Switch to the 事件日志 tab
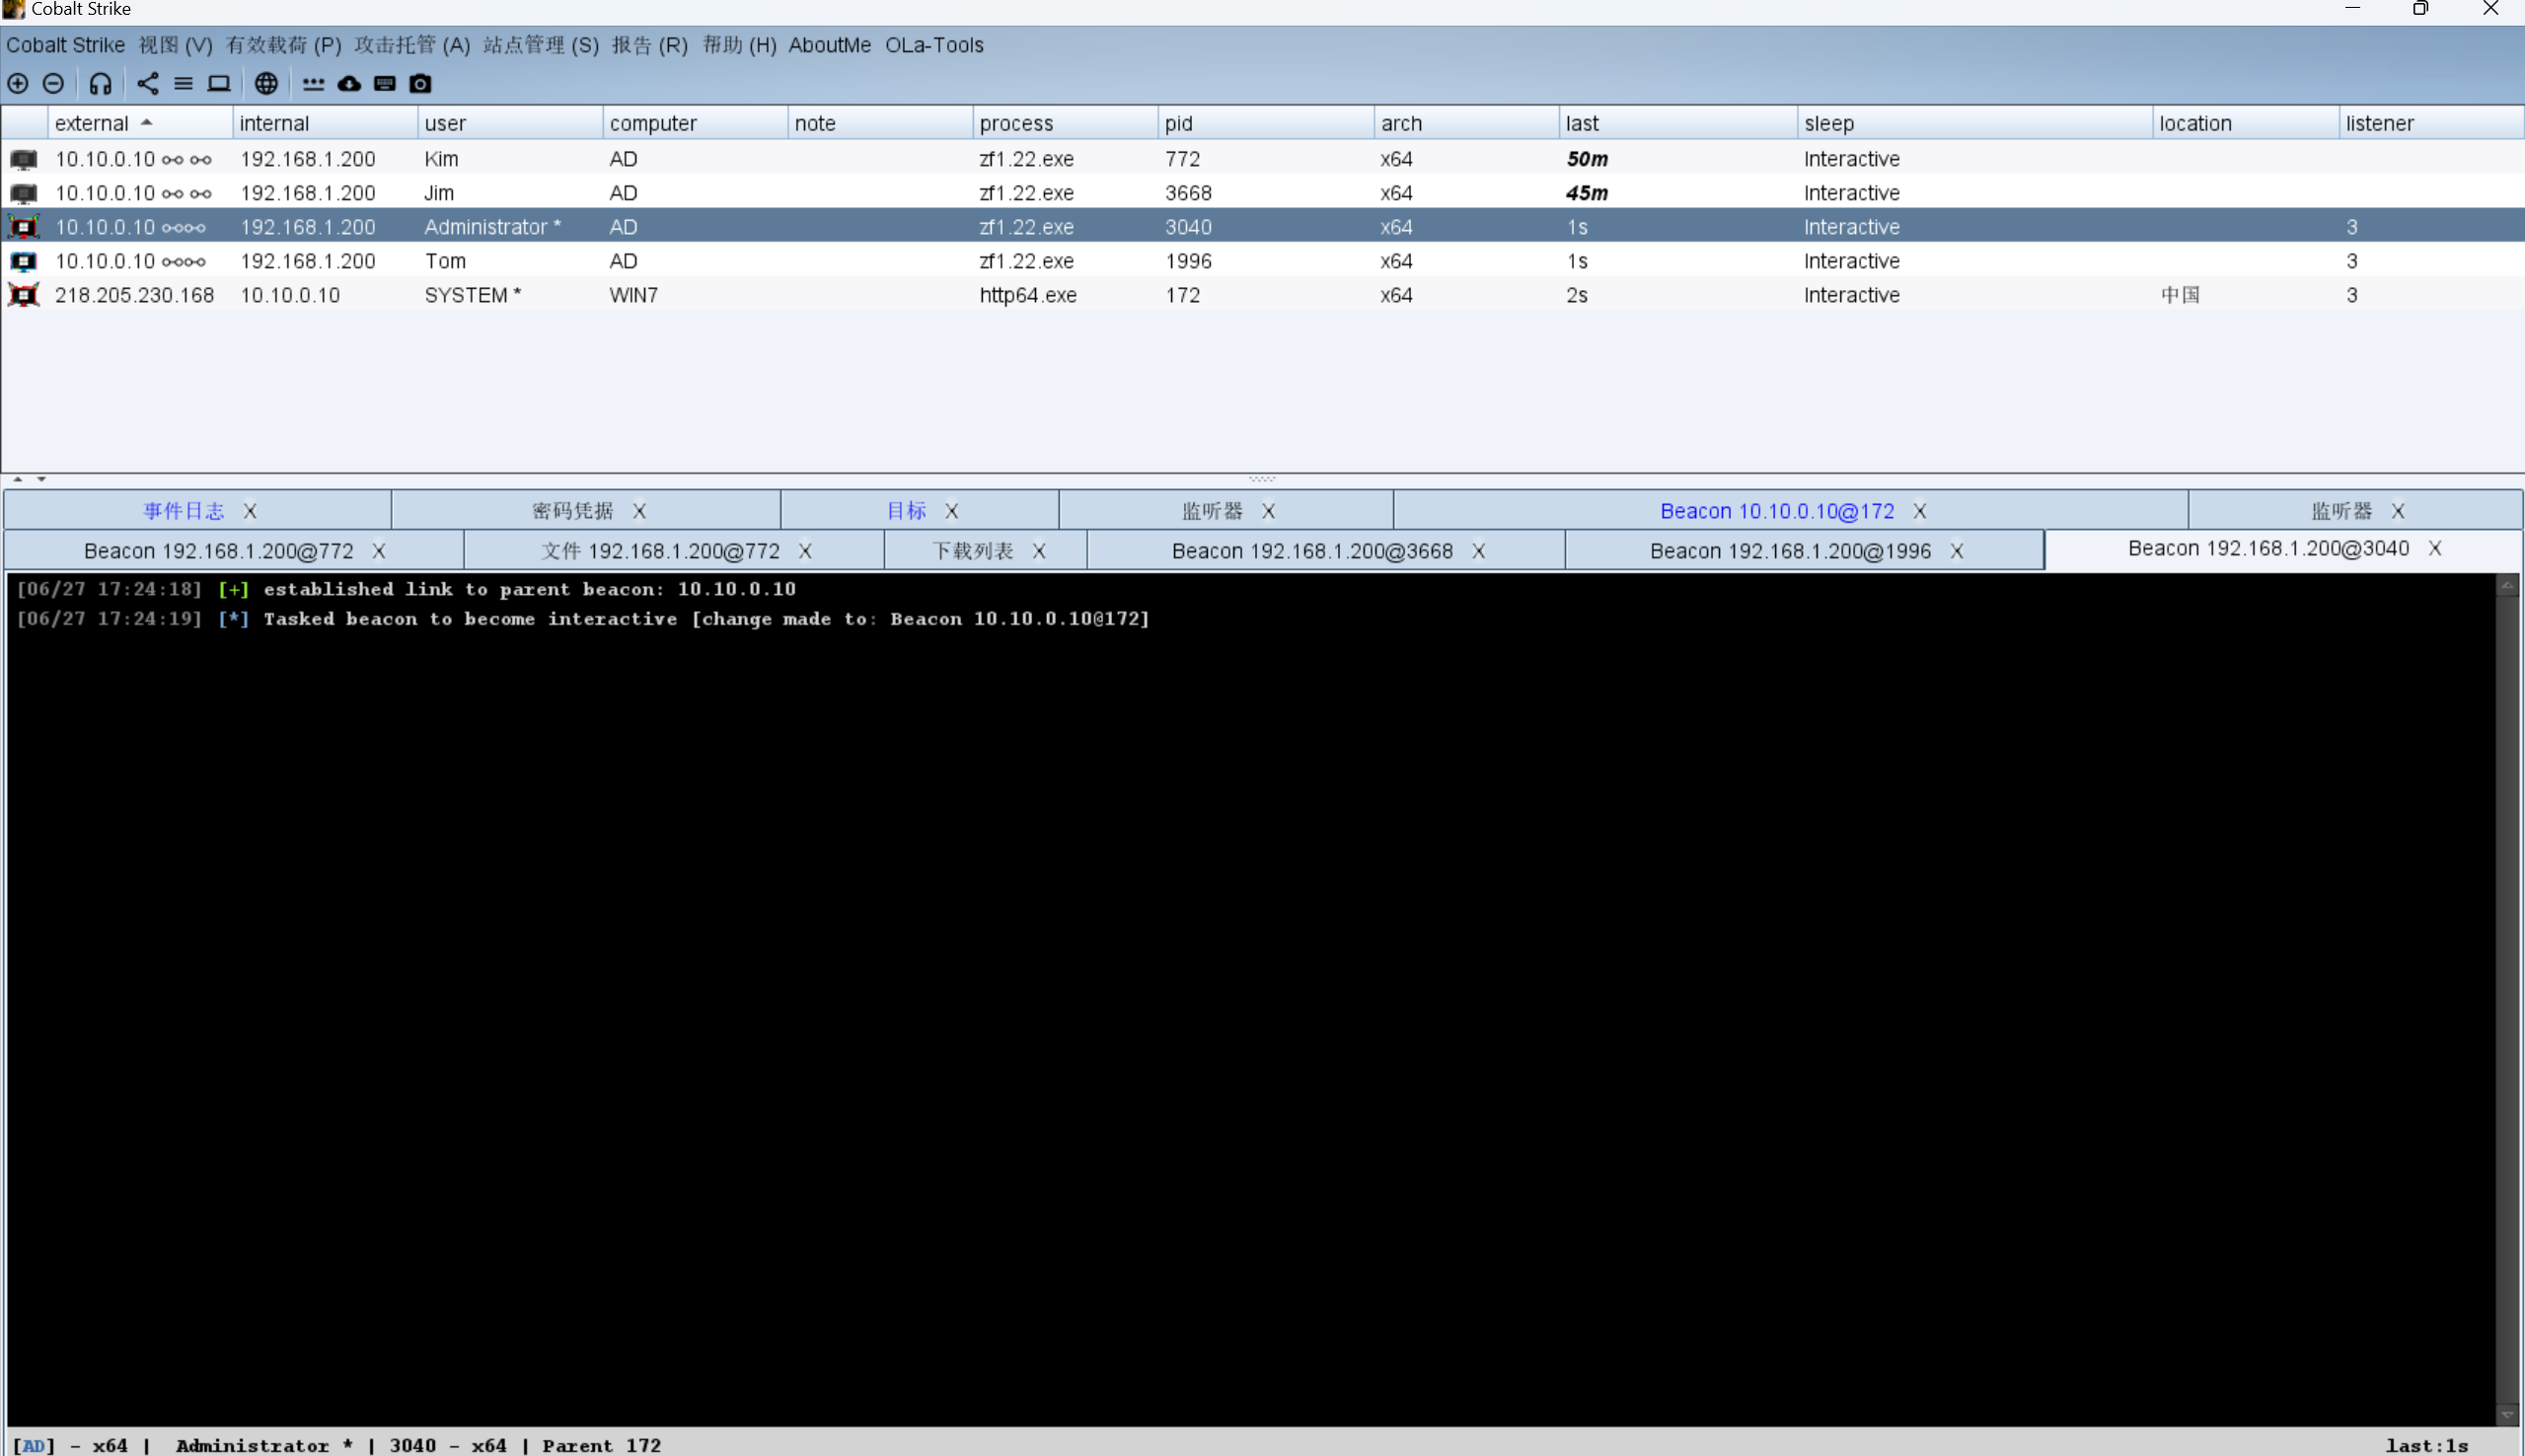Image resolution: width=2525 pixels, height=1456 pixels. tap(184, 510)
